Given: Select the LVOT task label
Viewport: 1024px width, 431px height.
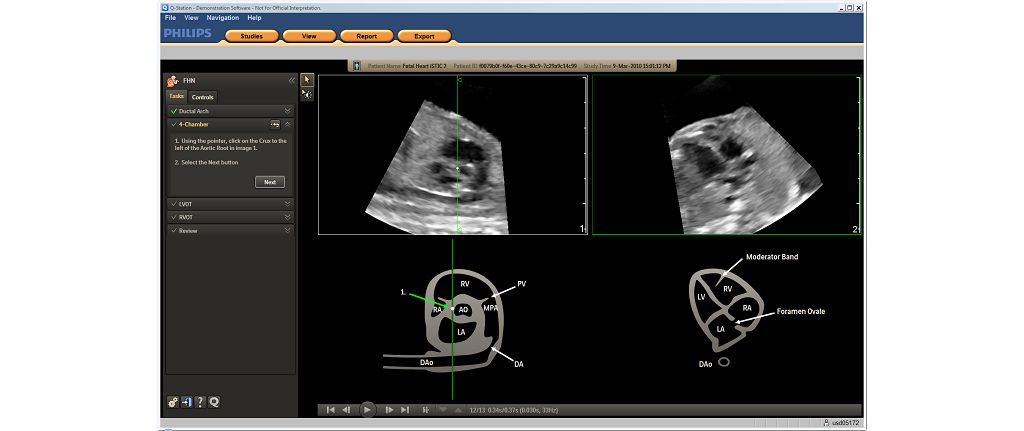Looking at the screenshot, I should point(185,204).
